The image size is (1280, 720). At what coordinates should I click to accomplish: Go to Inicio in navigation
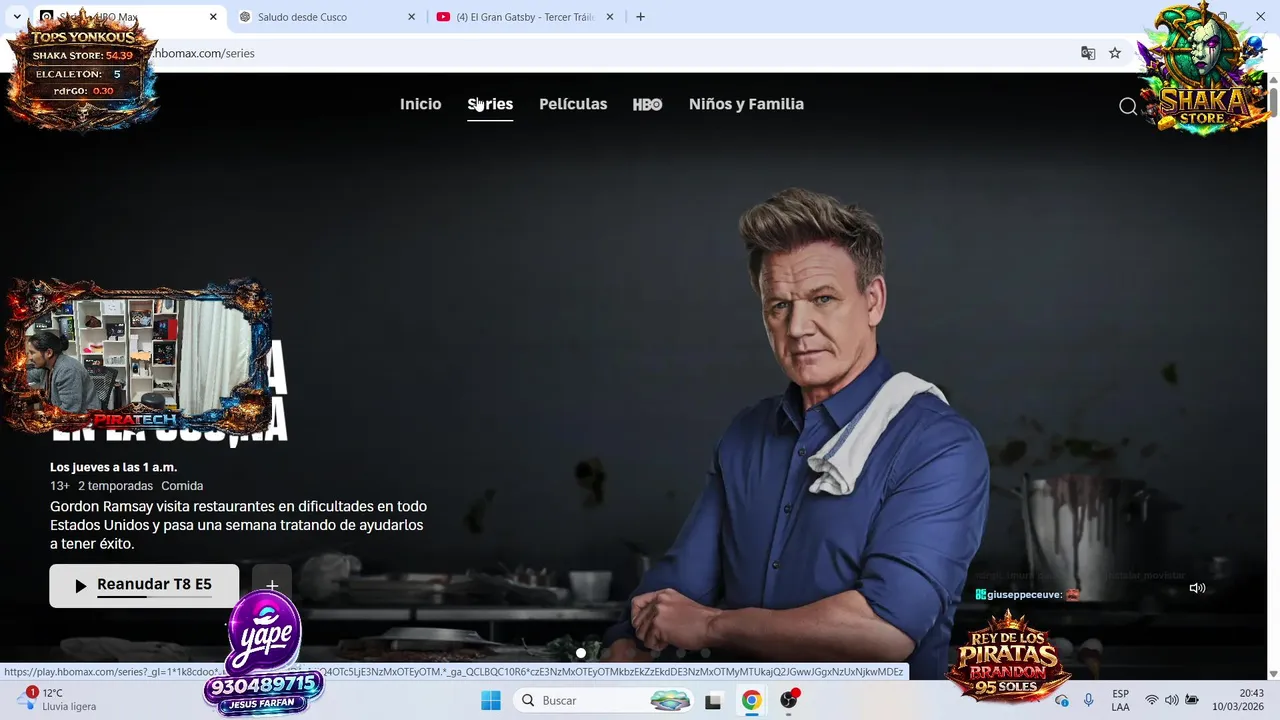pos(420,104)
